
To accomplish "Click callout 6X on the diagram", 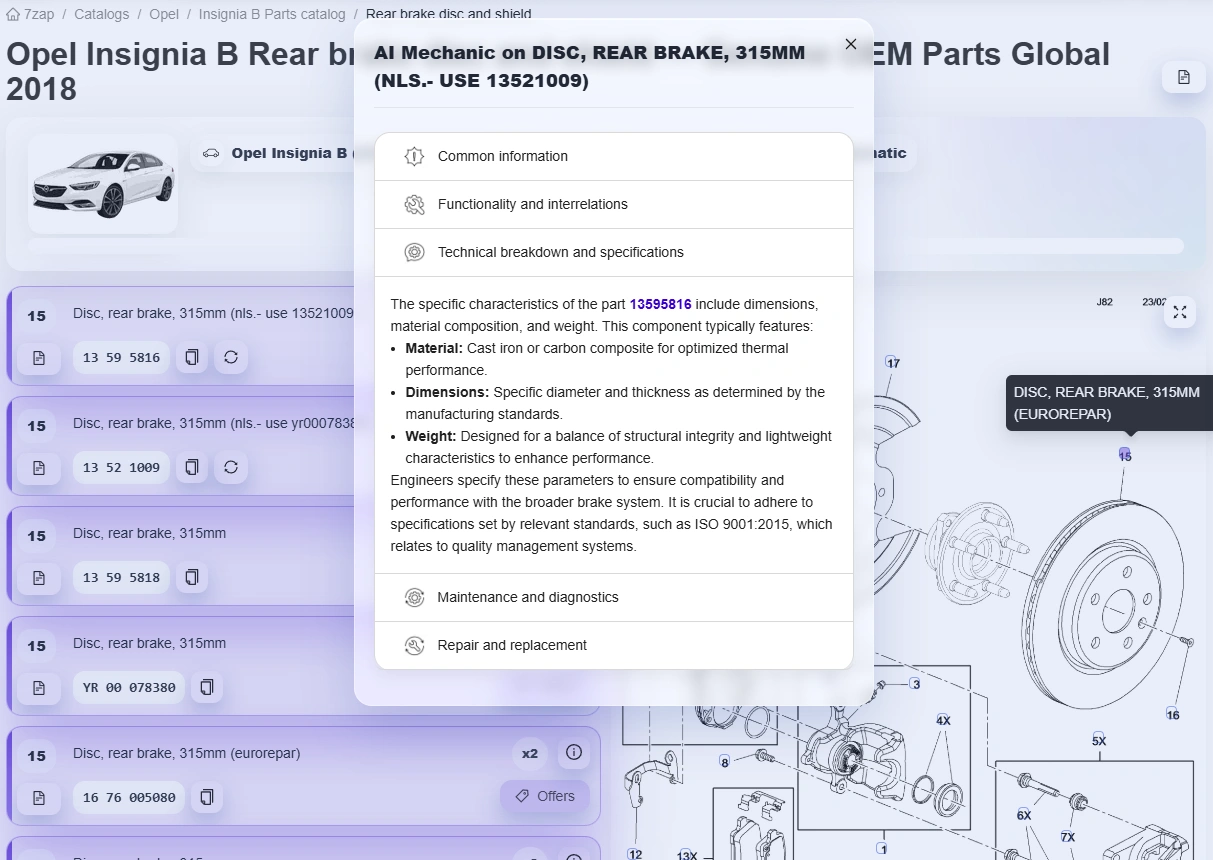I will (1024, 815).
